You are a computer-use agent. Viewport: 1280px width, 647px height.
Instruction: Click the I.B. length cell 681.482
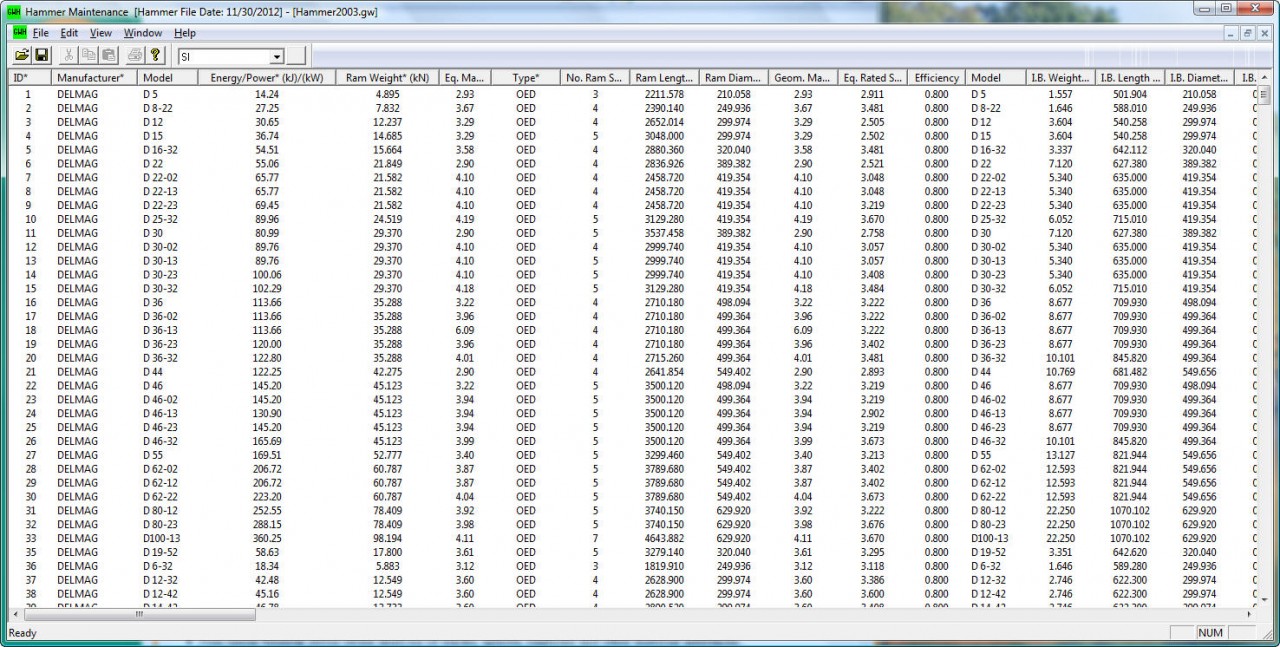(1130, 371)
